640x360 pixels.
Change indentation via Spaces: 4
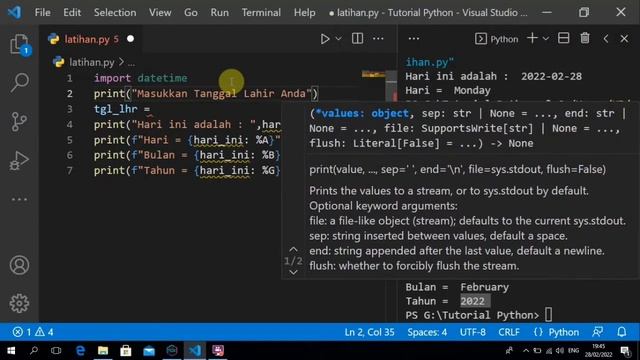pos(427,332)
